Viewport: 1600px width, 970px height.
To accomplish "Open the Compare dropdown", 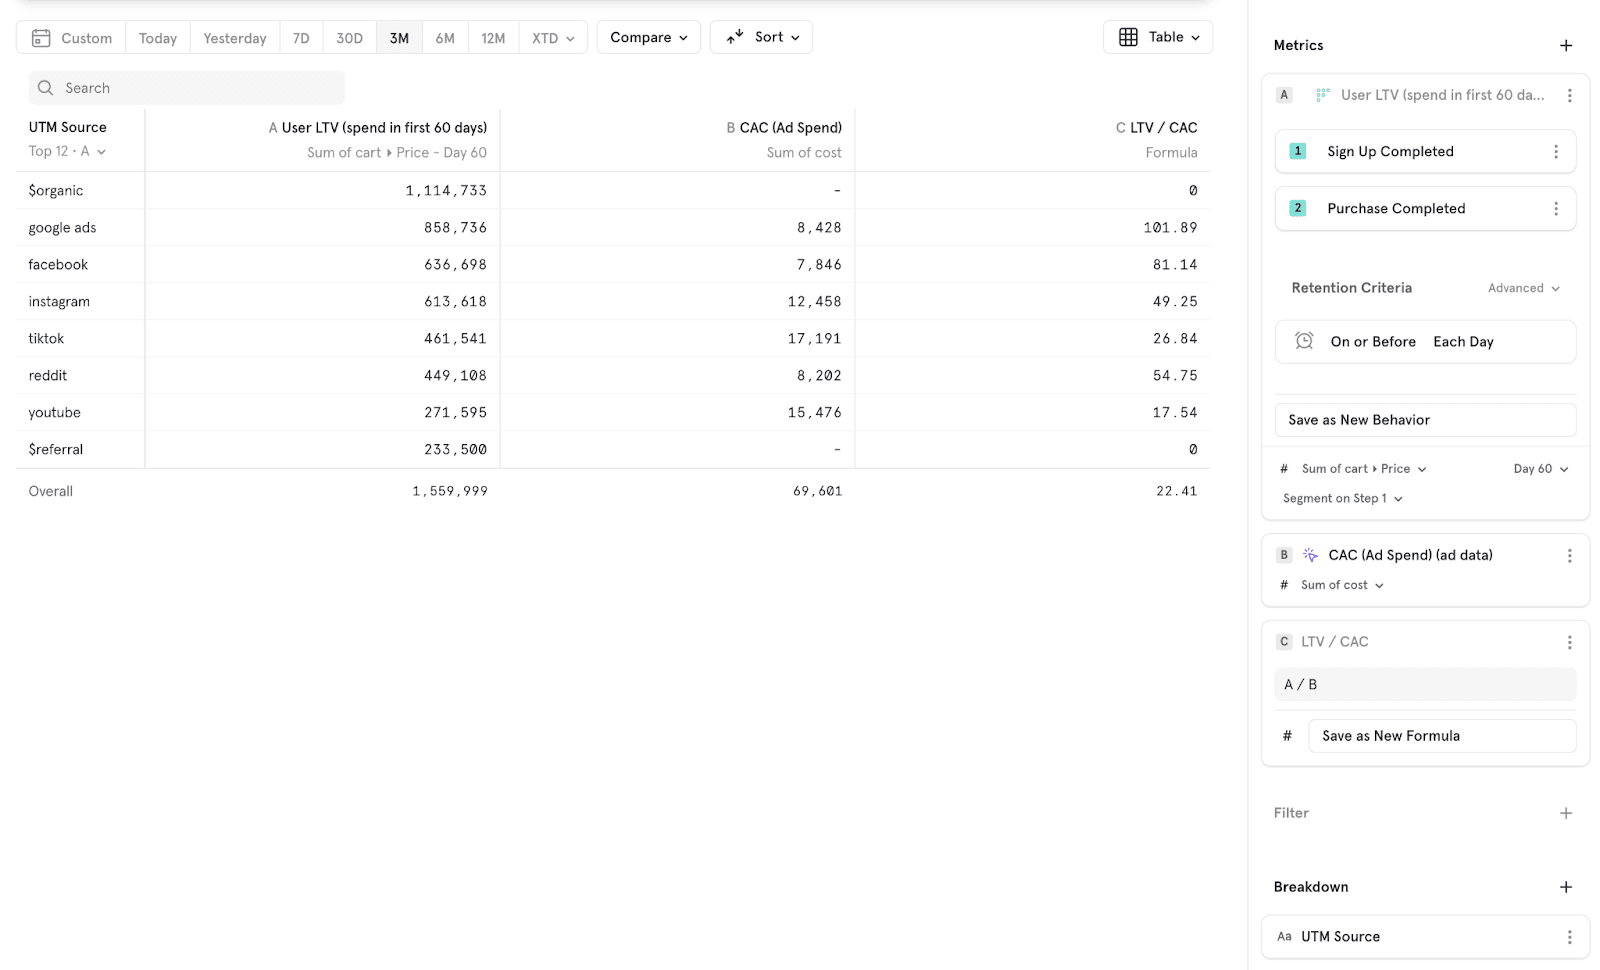I will [x=648, y=38].
